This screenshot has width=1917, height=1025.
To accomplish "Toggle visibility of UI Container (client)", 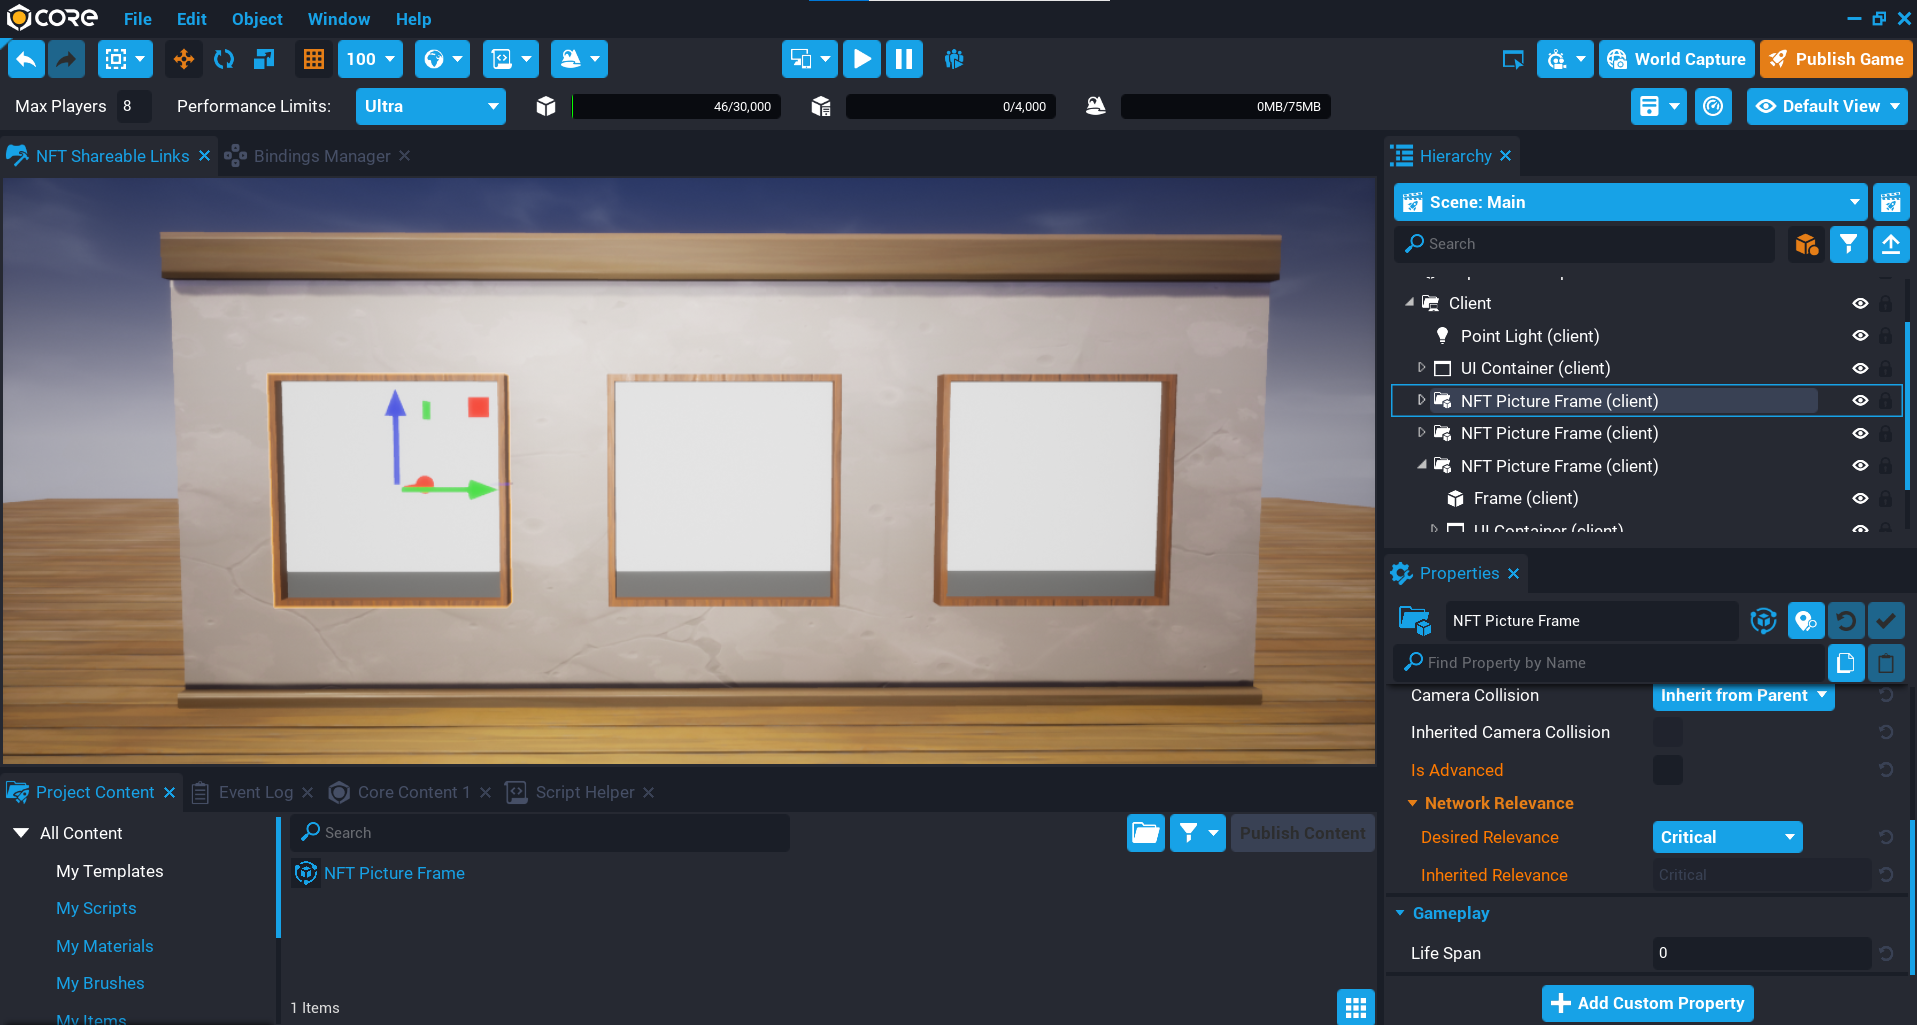I will click(x=1860, y=368).
